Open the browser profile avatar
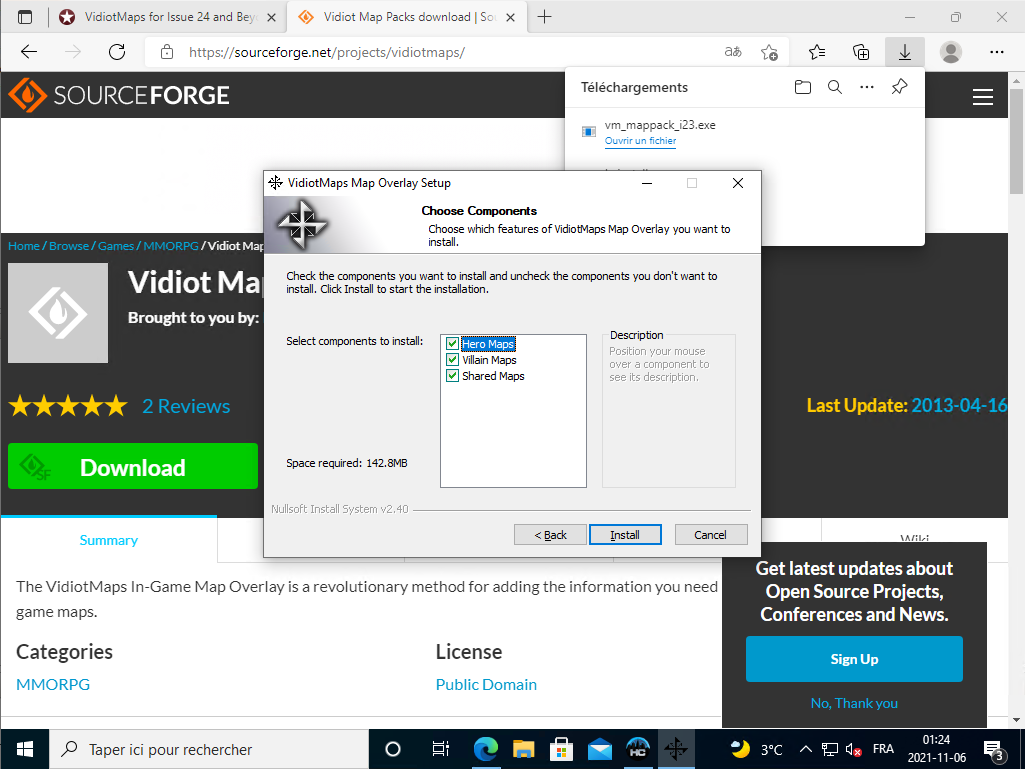1025x769 pixels. point(950,52)
